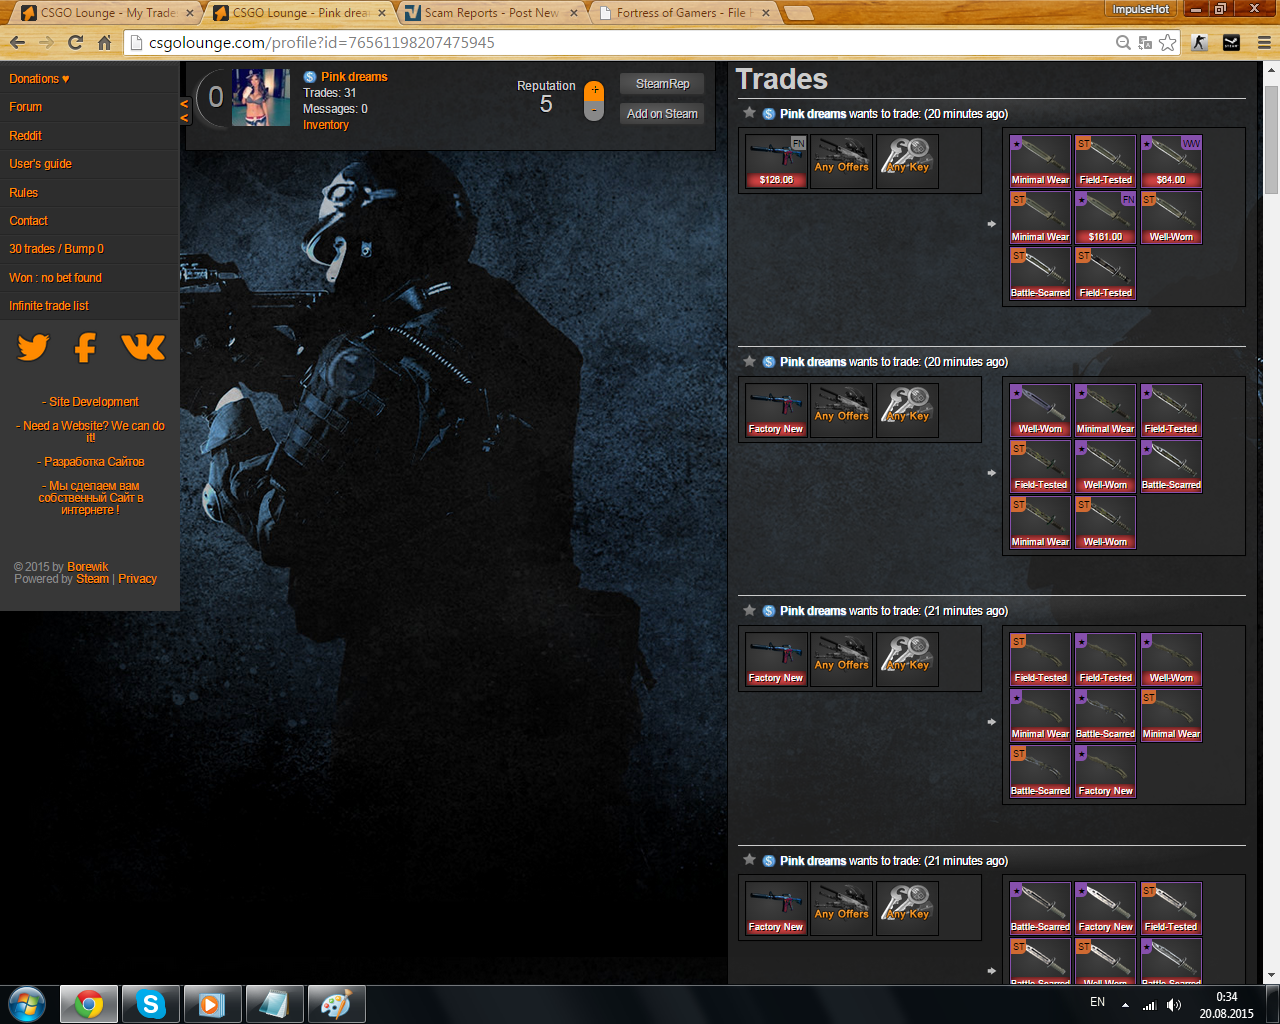Open the Facebook social icon
Screen dimensions: 1280x1024
(86, 347)
